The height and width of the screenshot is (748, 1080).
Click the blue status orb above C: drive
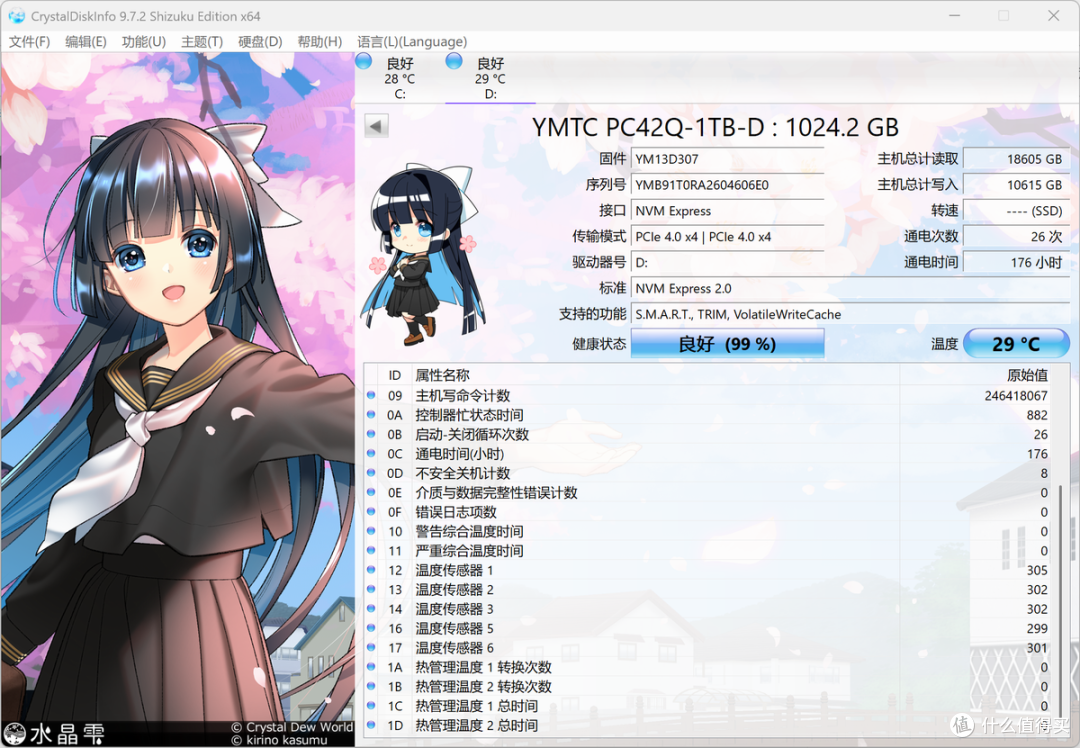point(364,62)
